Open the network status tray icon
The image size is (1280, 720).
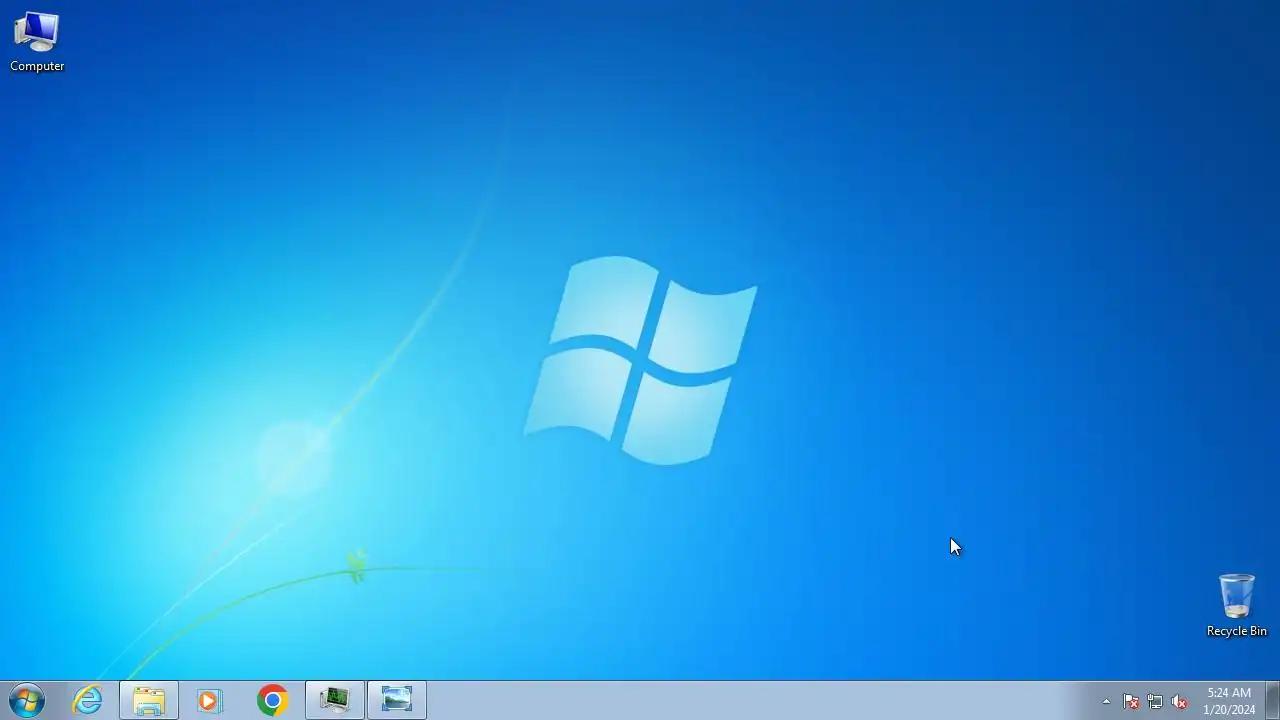click(x=1155, y=701)
